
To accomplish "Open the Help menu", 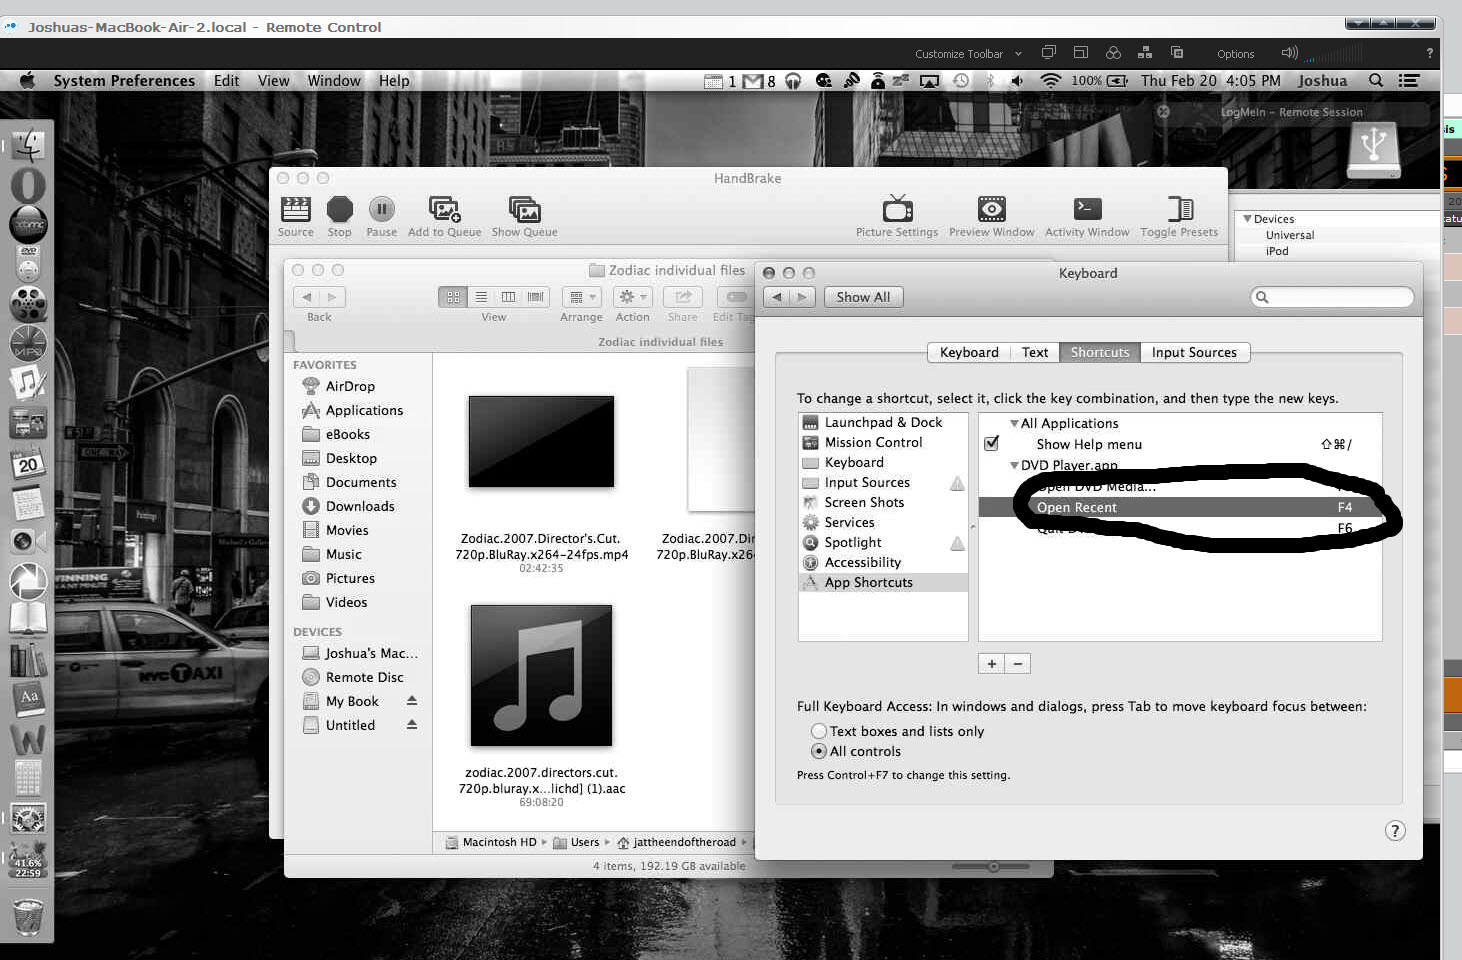I will (394, 80).
